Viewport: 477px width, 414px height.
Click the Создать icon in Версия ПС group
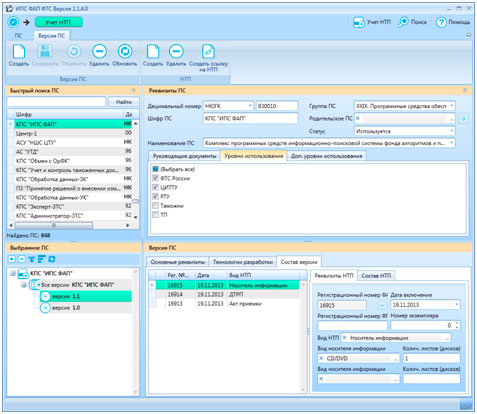pyautogui.click(x=19, y=52)
